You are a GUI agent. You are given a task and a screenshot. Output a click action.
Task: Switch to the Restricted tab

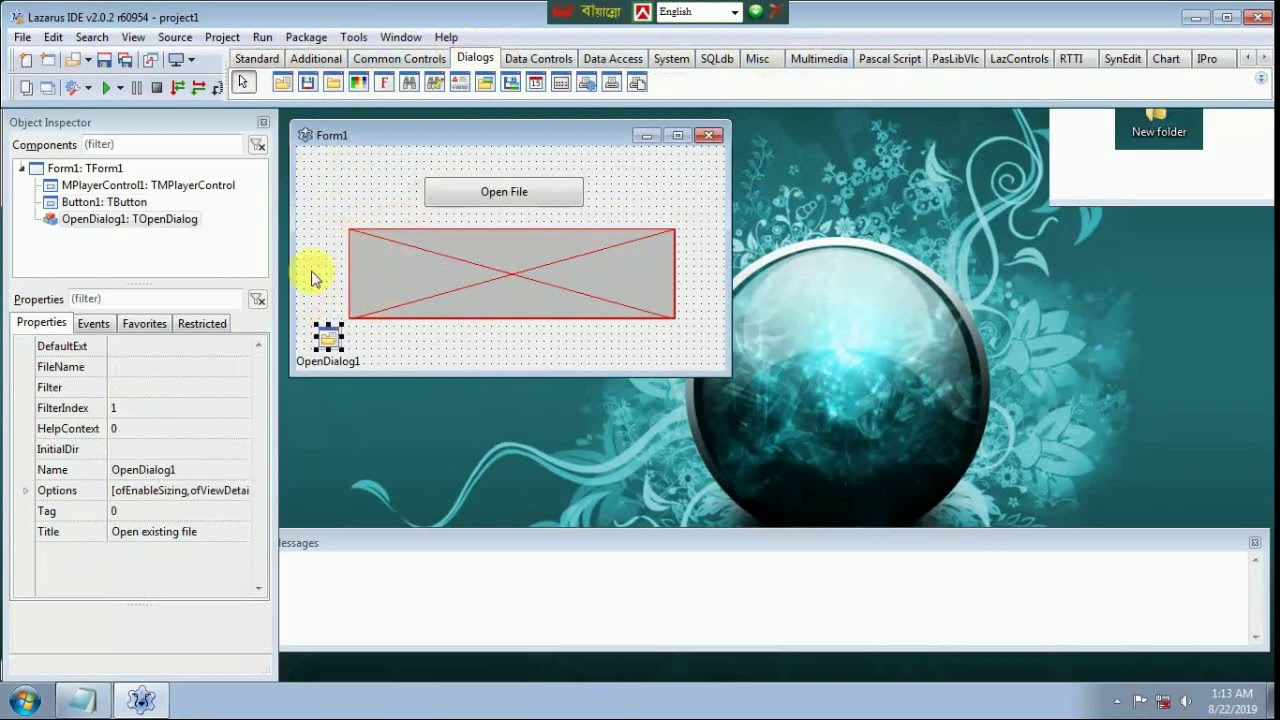[202, 324]
